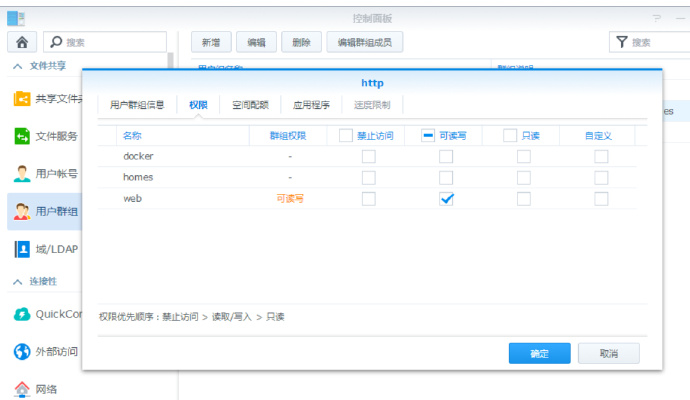Open the Shared Folder icon (共享文件夹)
Viewport: 690px width, 400px height.
(22, 99)
